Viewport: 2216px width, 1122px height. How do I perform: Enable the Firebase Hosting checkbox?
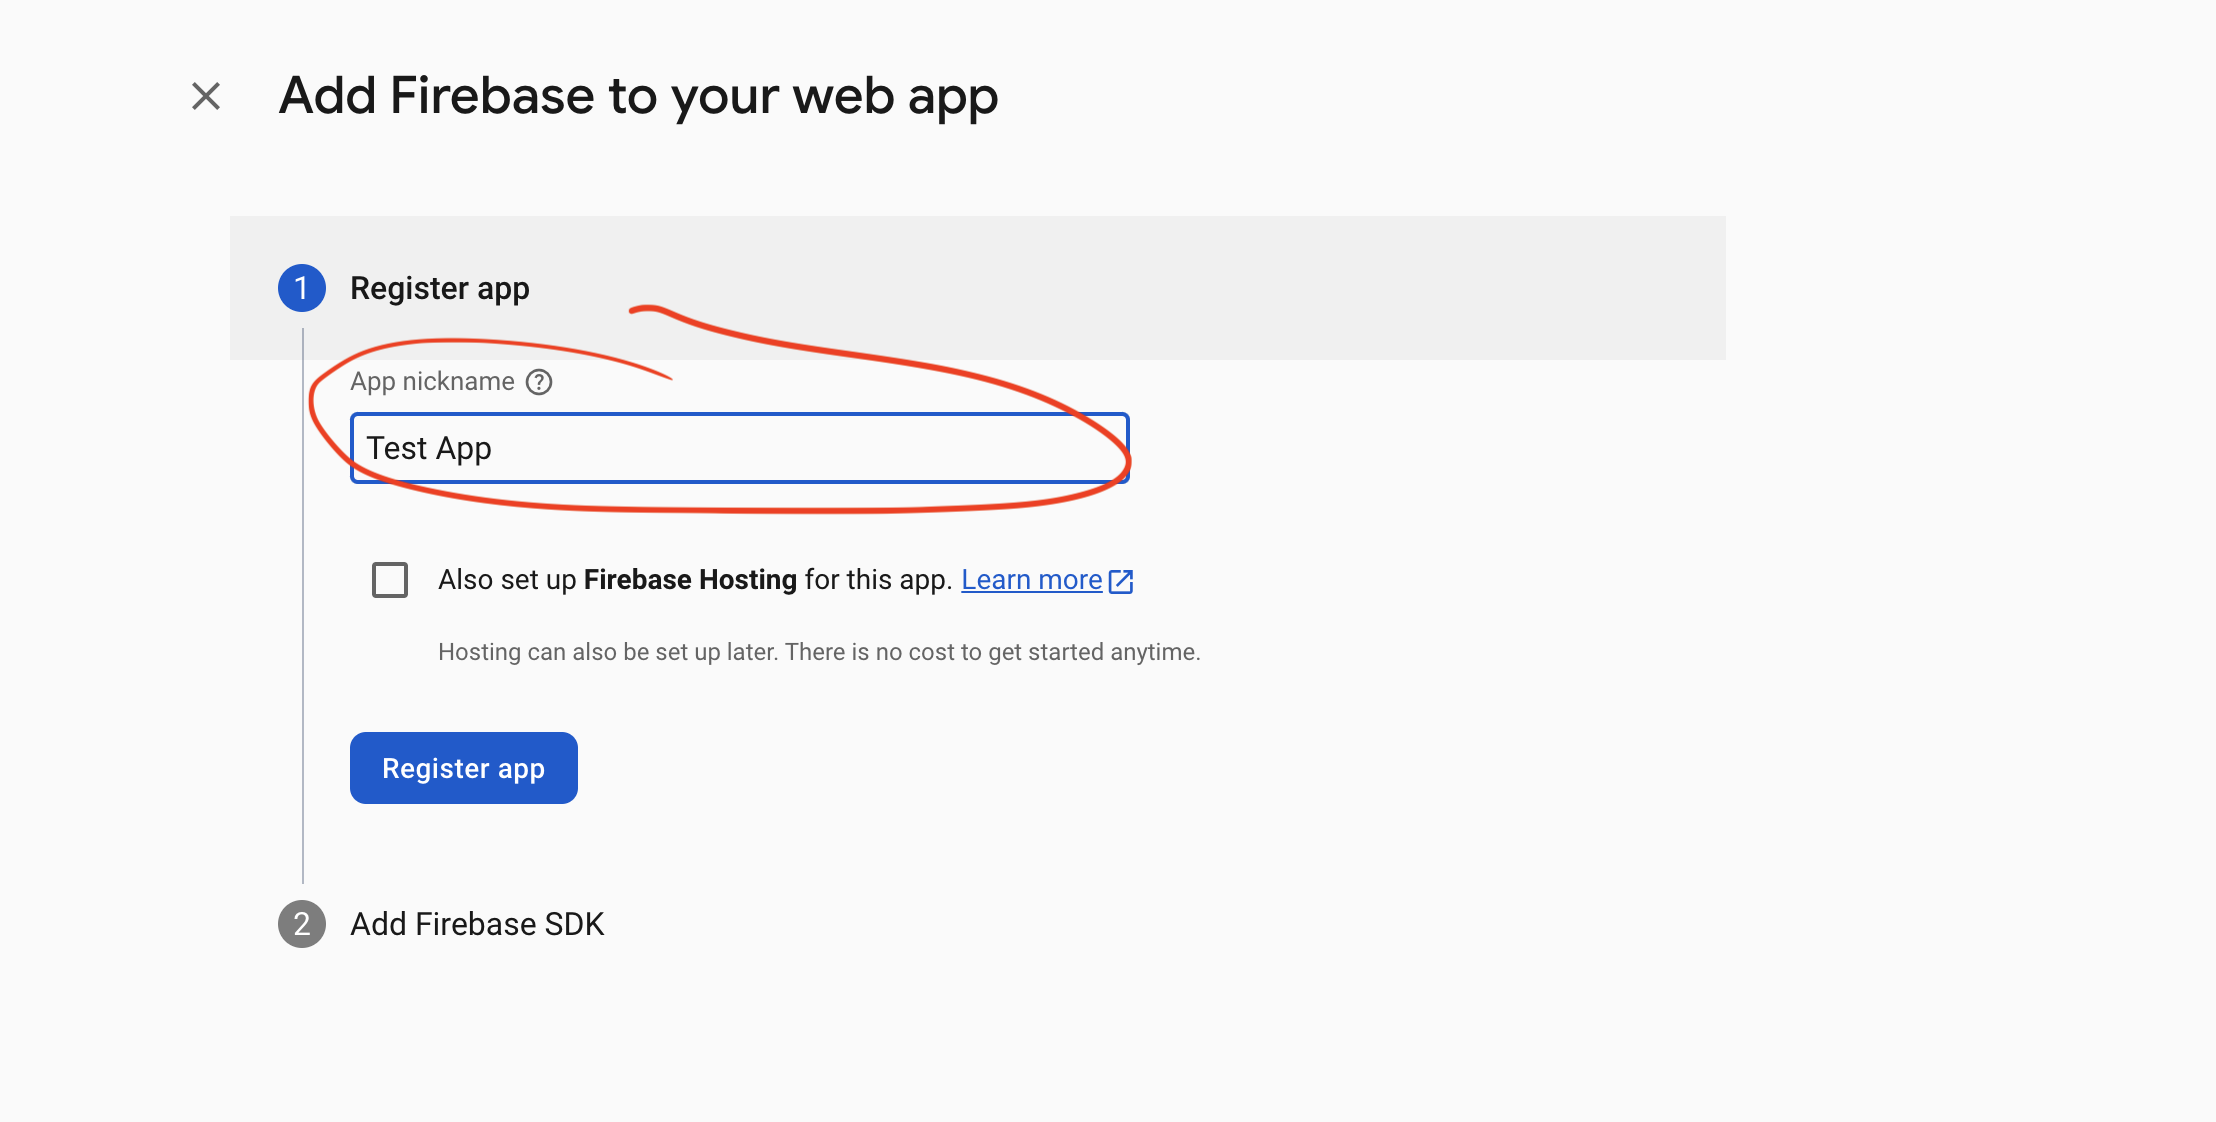390,580
